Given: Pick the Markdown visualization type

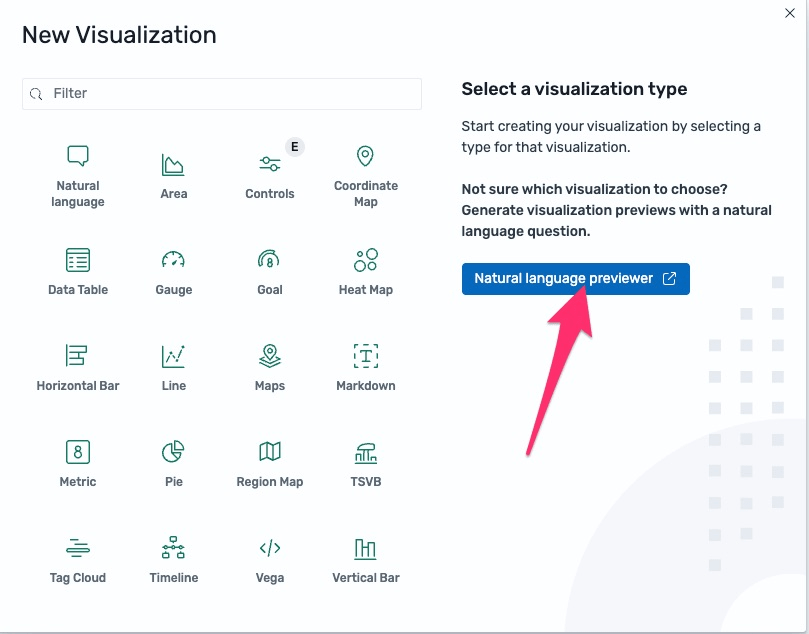Looking at the screenshot, I should tap(366, 367).
